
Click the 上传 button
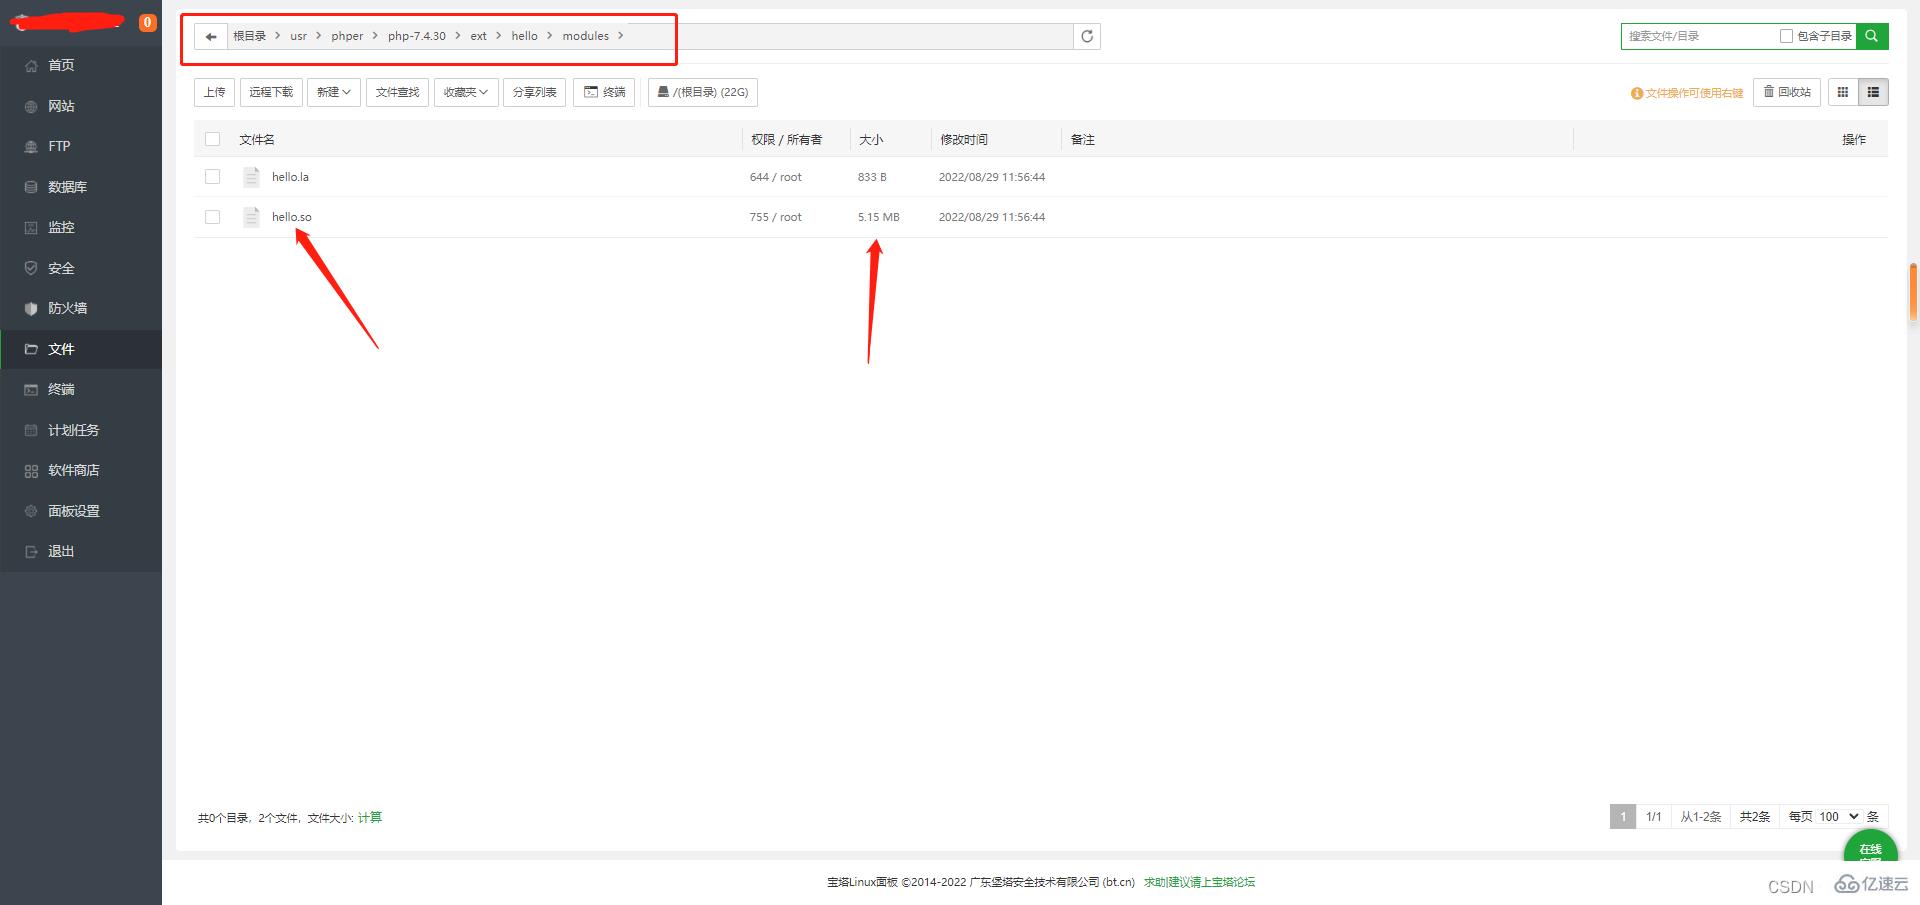tap(214, 92)
